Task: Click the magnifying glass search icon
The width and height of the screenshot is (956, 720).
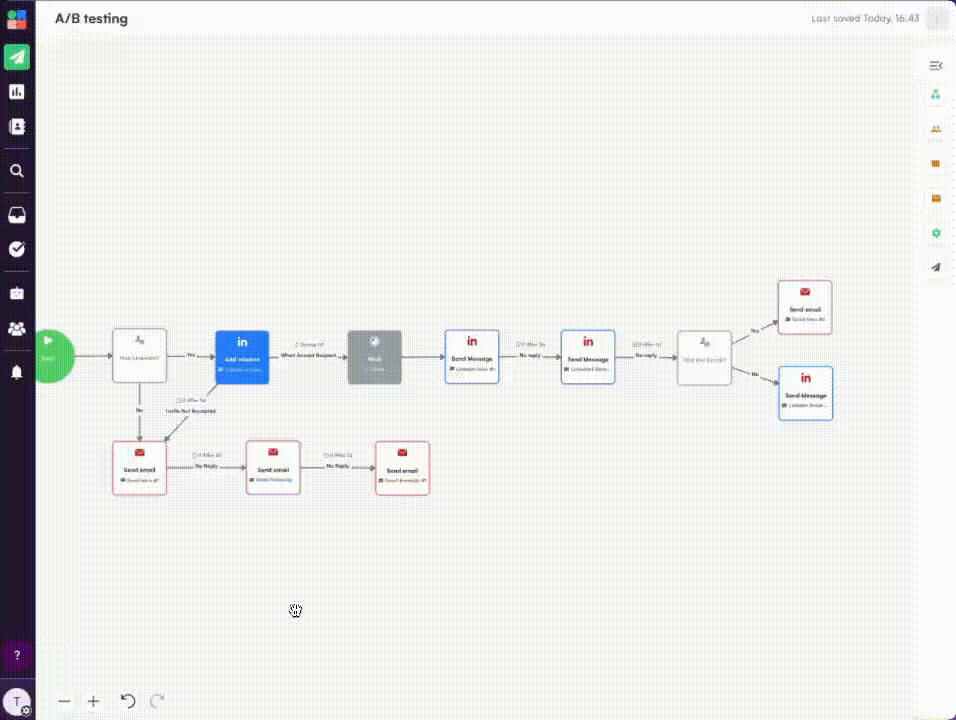Action: coord(17,171)
